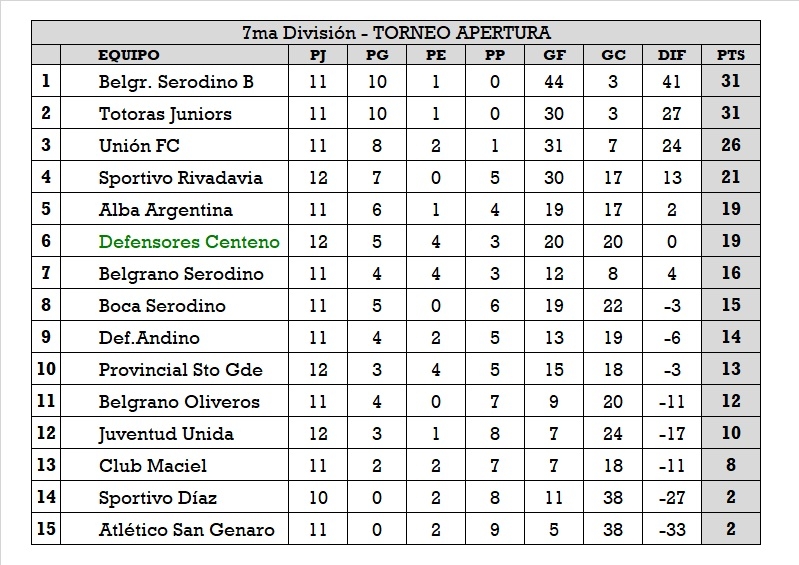Click the table title 7ma División - TORNEO APERTURA
799x565 pixels.
(396, 33)
